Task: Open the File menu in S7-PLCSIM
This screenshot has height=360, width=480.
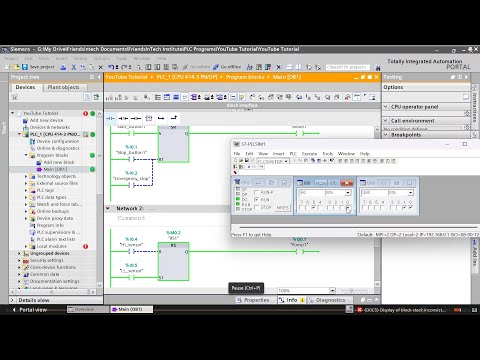Action: click(x=237, y=154)
